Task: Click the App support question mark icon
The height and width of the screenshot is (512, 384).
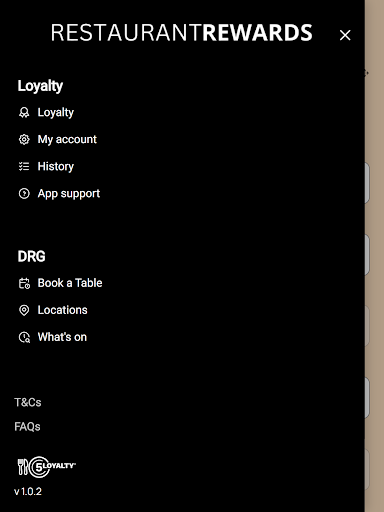Action: click(x=24, y=193)
